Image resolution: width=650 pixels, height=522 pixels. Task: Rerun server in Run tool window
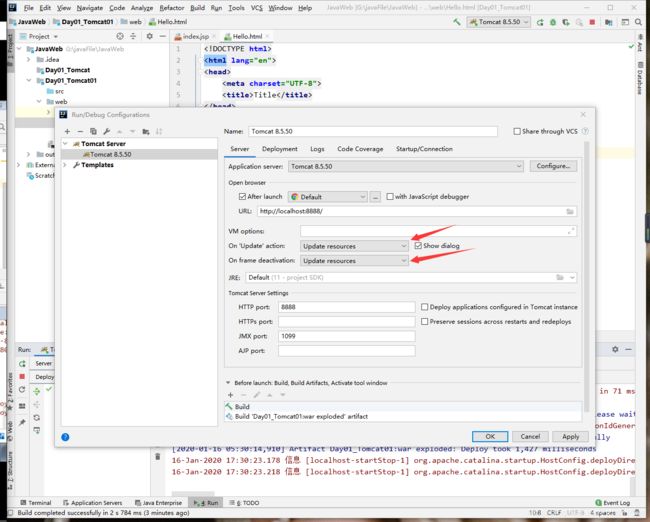click(22, 364)
